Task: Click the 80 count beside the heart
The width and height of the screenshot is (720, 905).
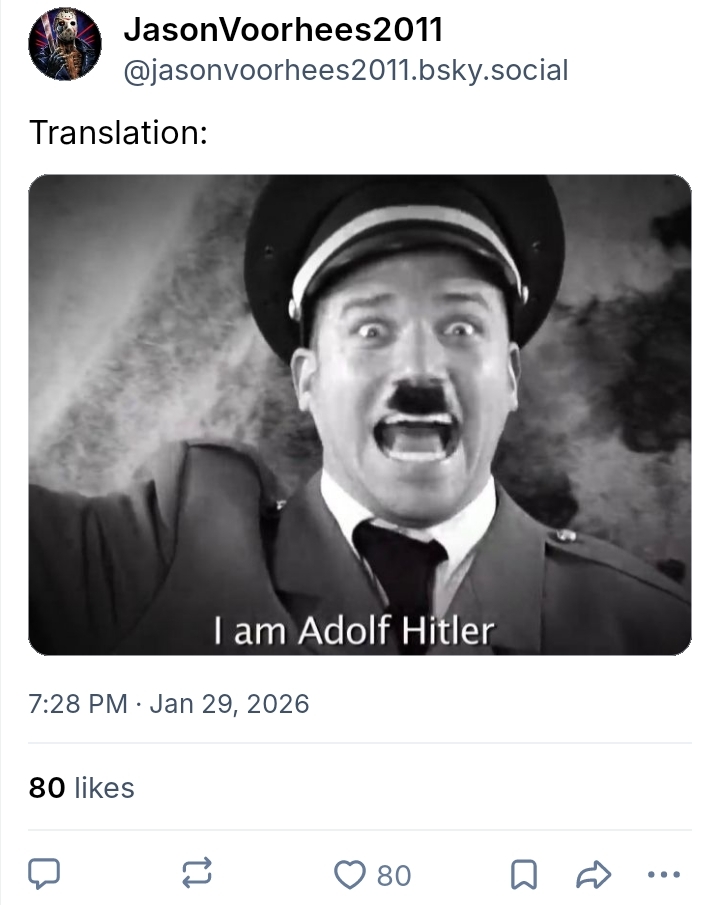Action: coord(394,876)
